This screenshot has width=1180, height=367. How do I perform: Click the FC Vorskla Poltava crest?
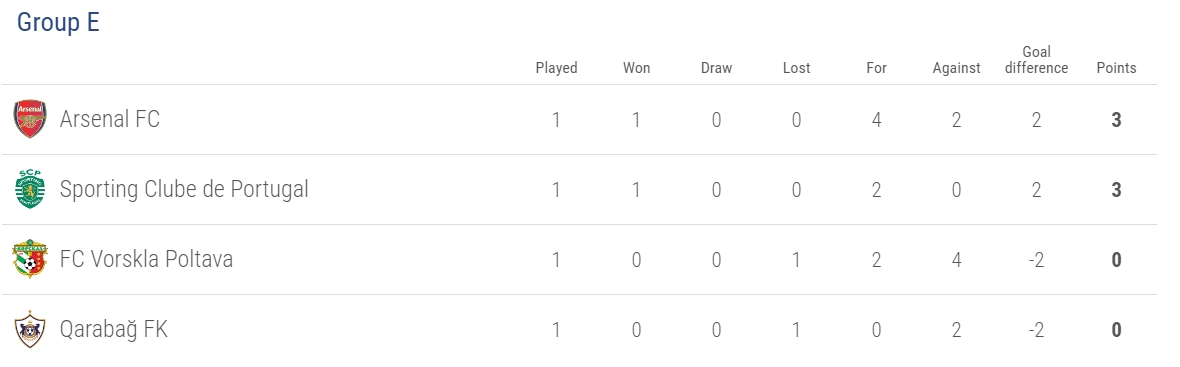click(30, 259)
